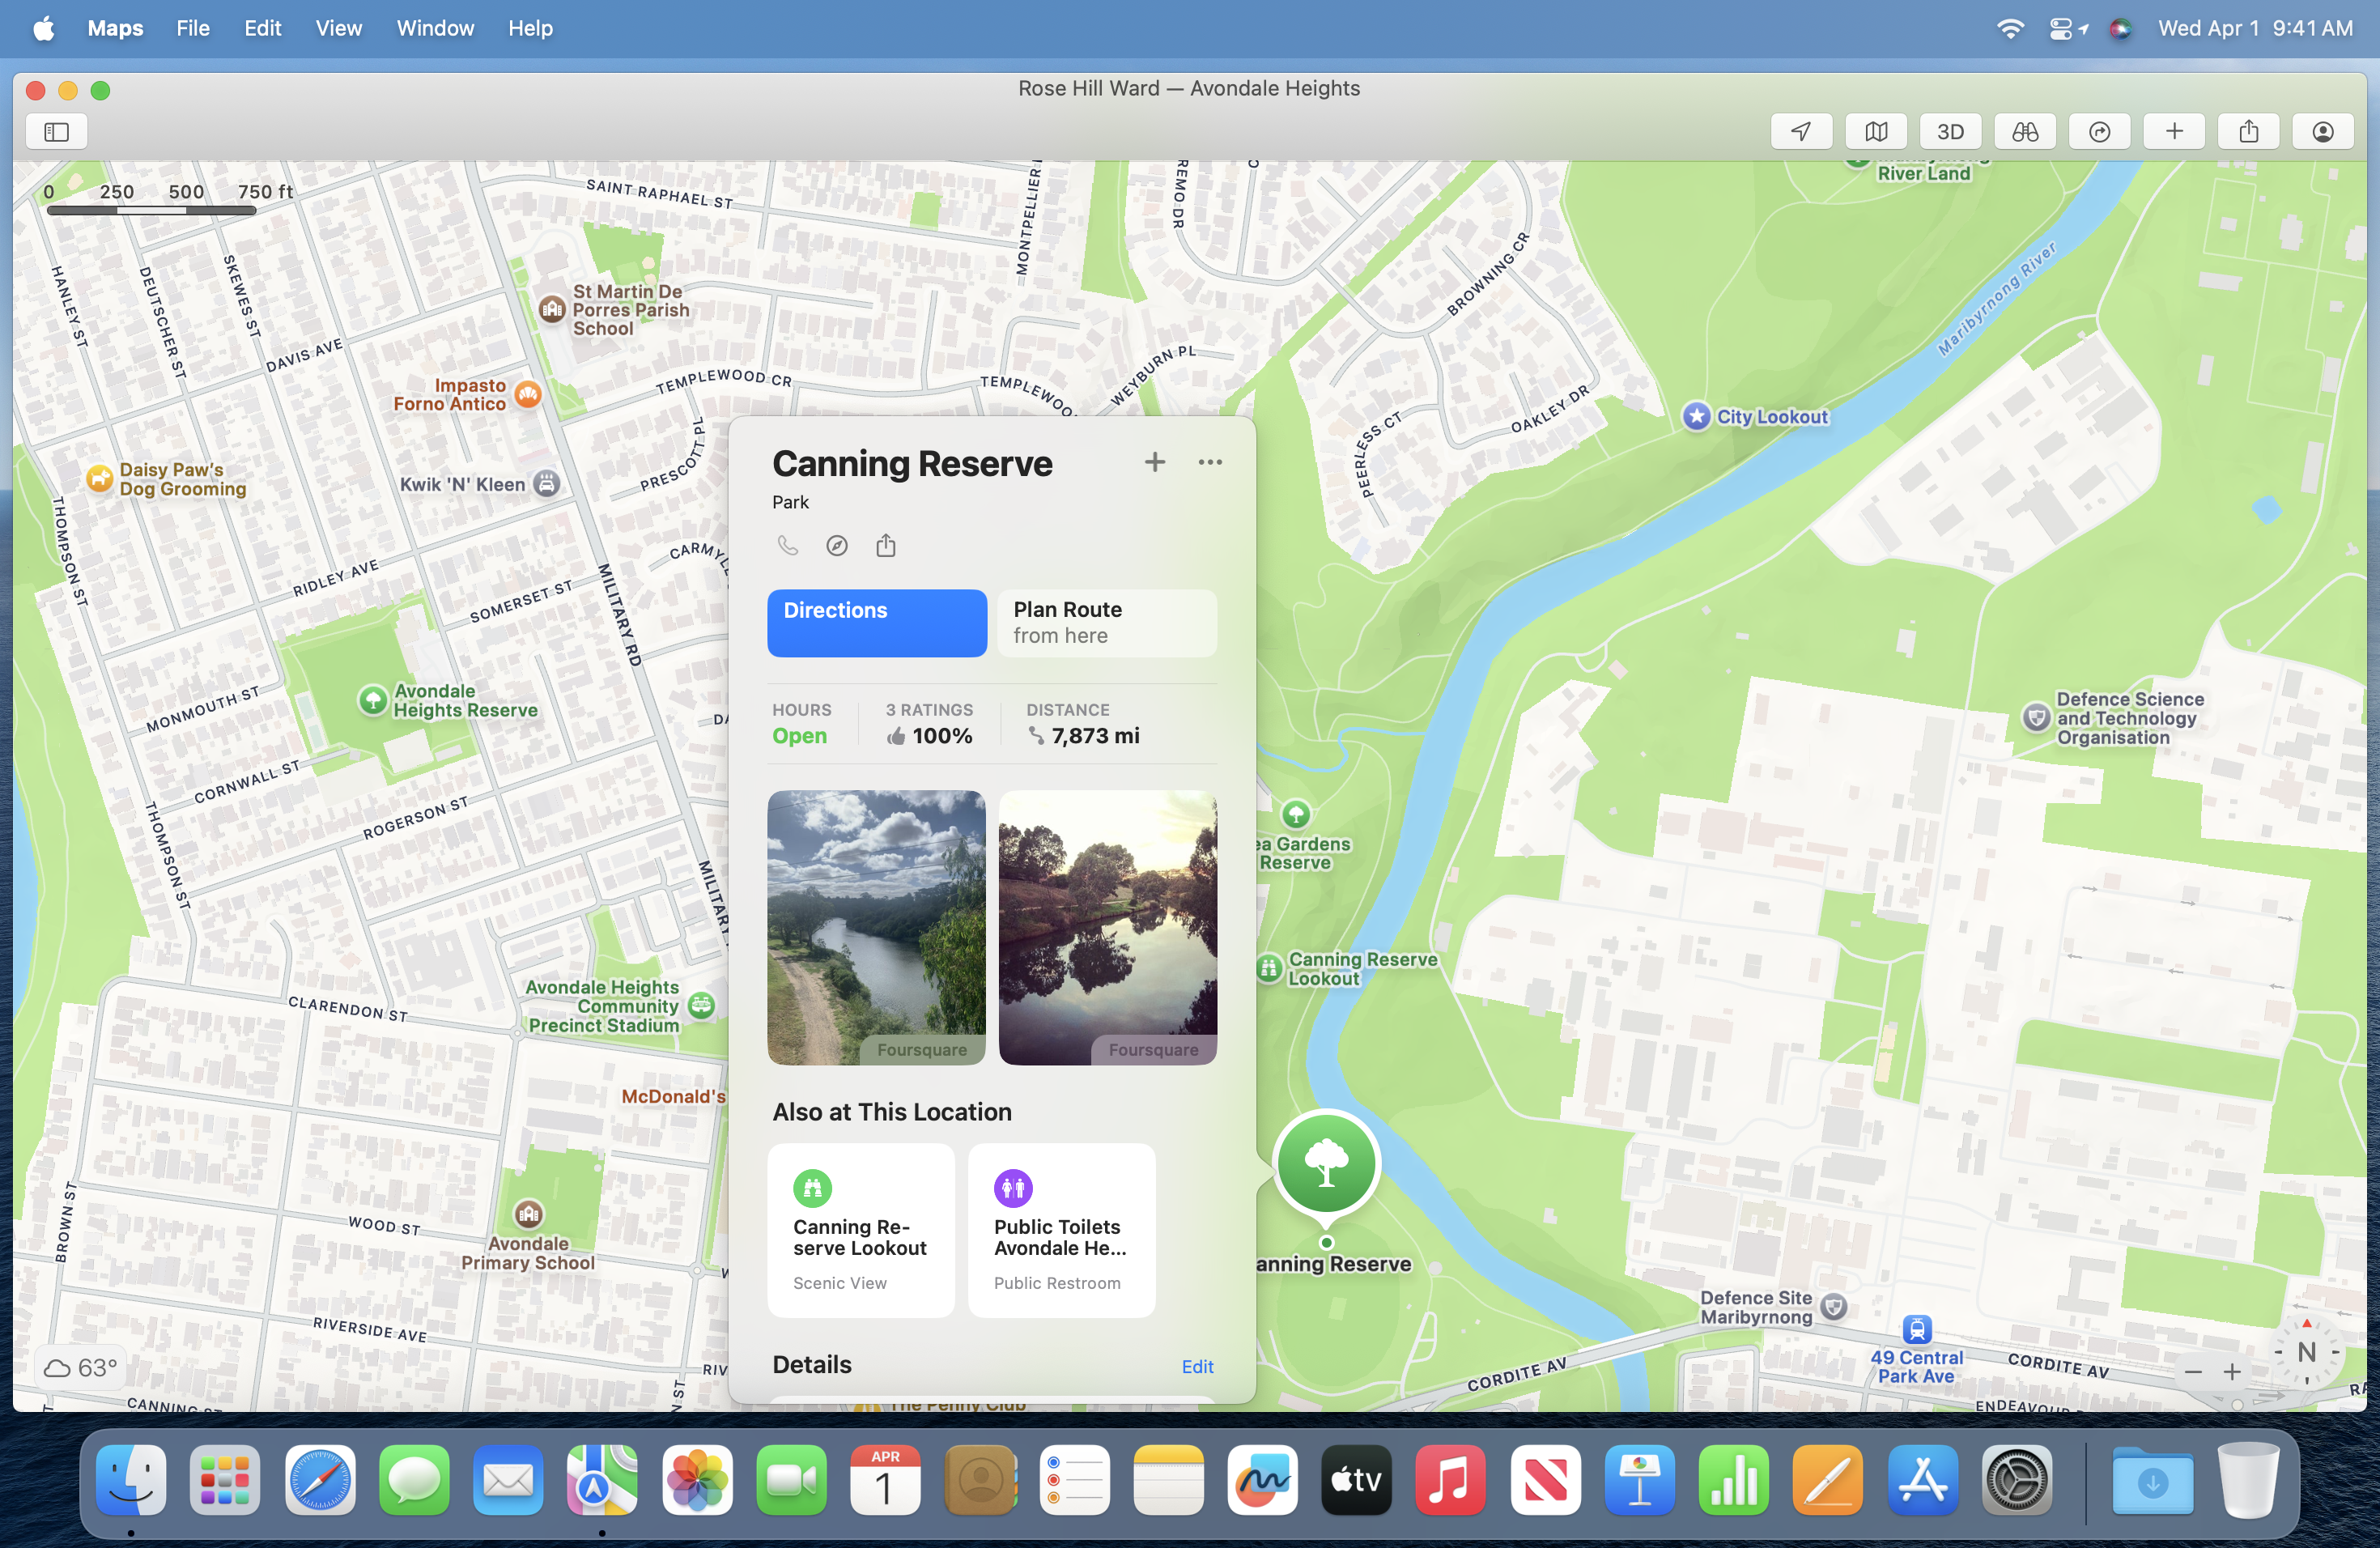The image size is (2380, 1548).
Task: Click the zoom in plus control
Action: pos(2232,1372)
